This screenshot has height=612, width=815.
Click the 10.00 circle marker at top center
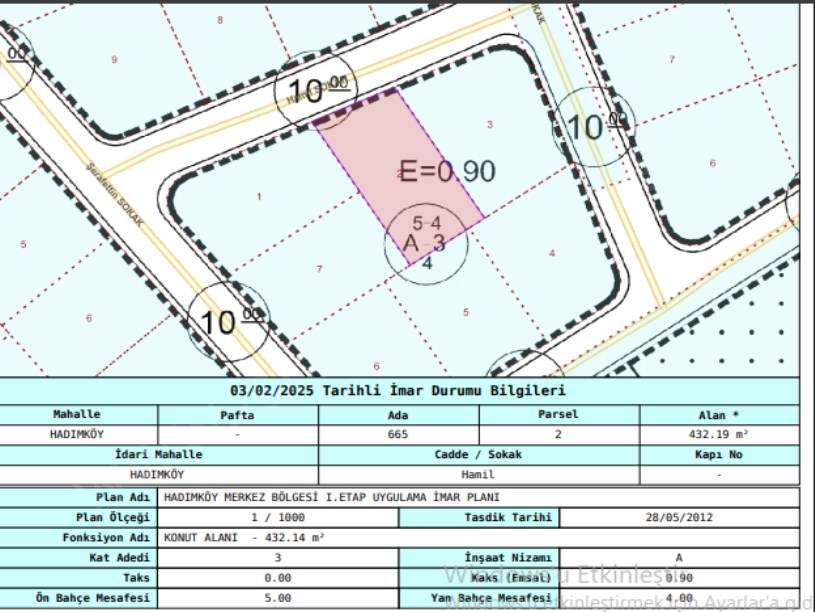[x=312, y=93]
